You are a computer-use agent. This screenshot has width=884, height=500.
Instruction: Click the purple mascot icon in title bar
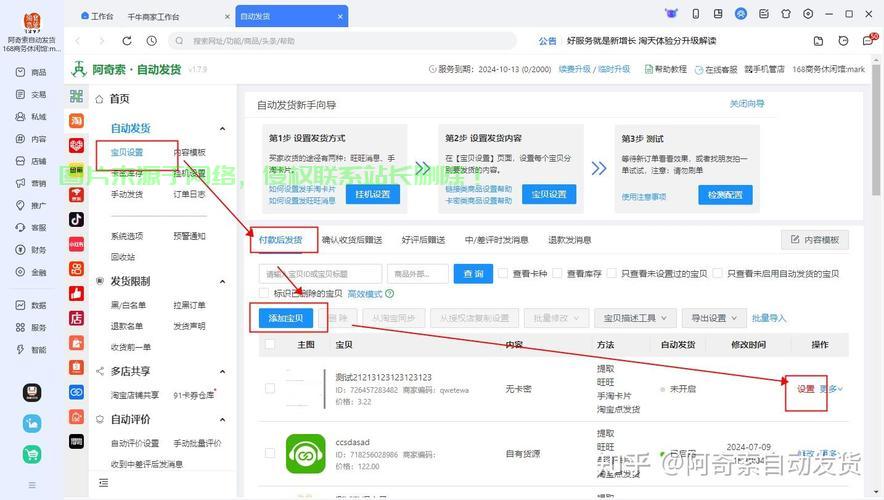pyautogui.click(x=671, y=14)
